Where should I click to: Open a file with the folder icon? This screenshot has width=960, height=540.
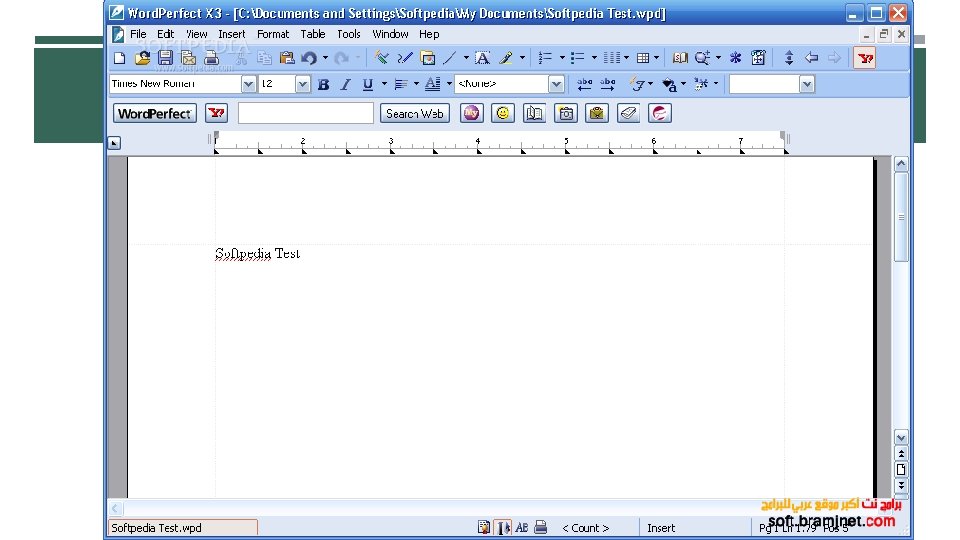(x=143, y=58)
